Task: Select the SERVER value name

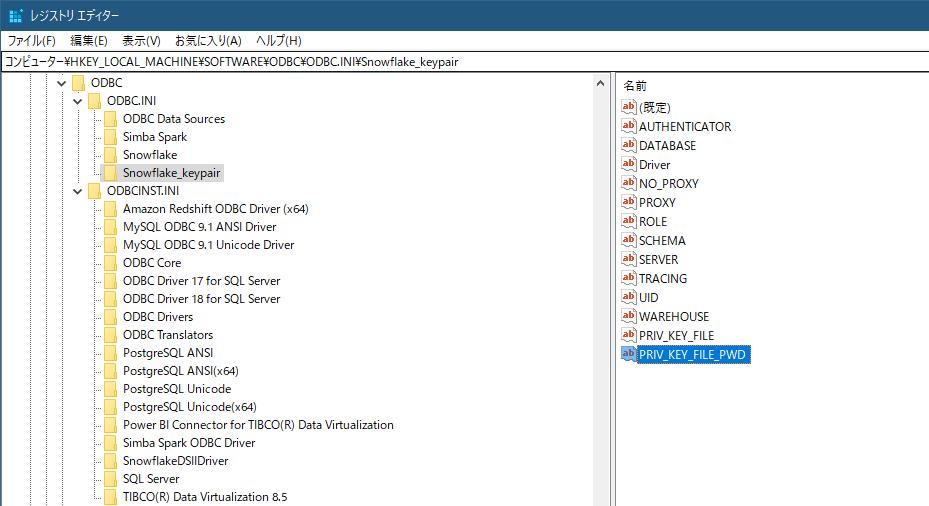Action: coord(658,260)
